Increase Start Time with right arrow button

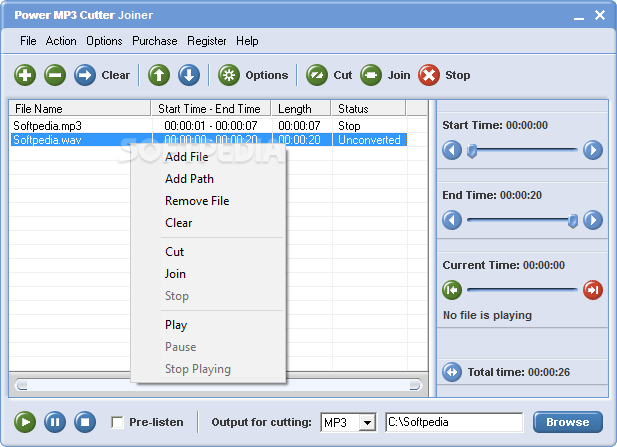(593, 150)
